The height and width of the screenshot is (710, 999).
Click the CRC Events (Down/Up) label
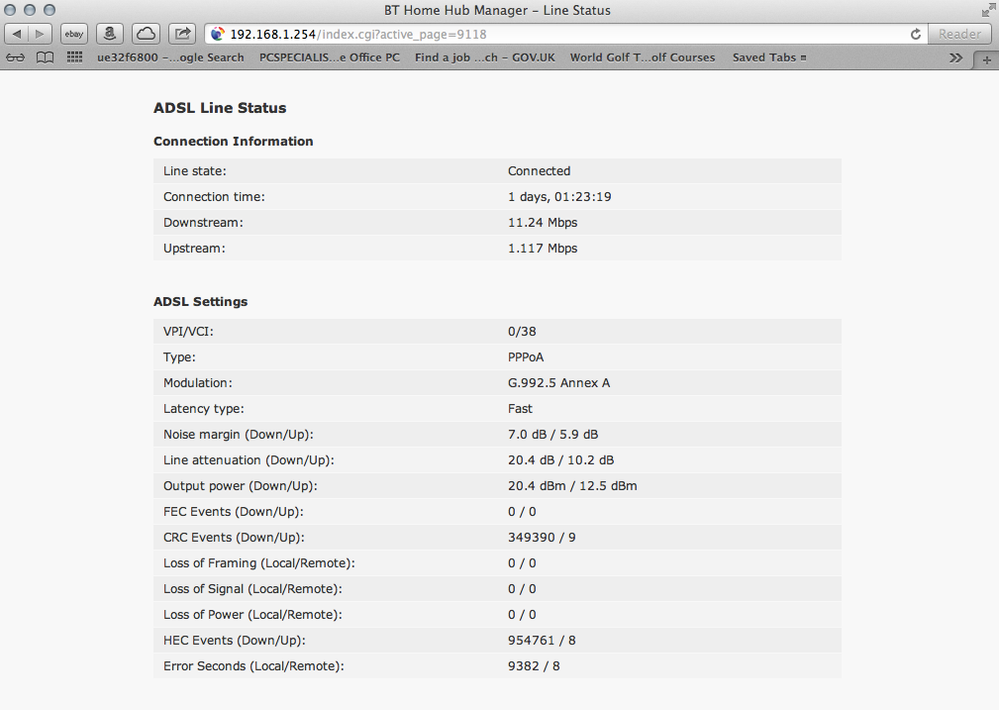click(234, 537)
